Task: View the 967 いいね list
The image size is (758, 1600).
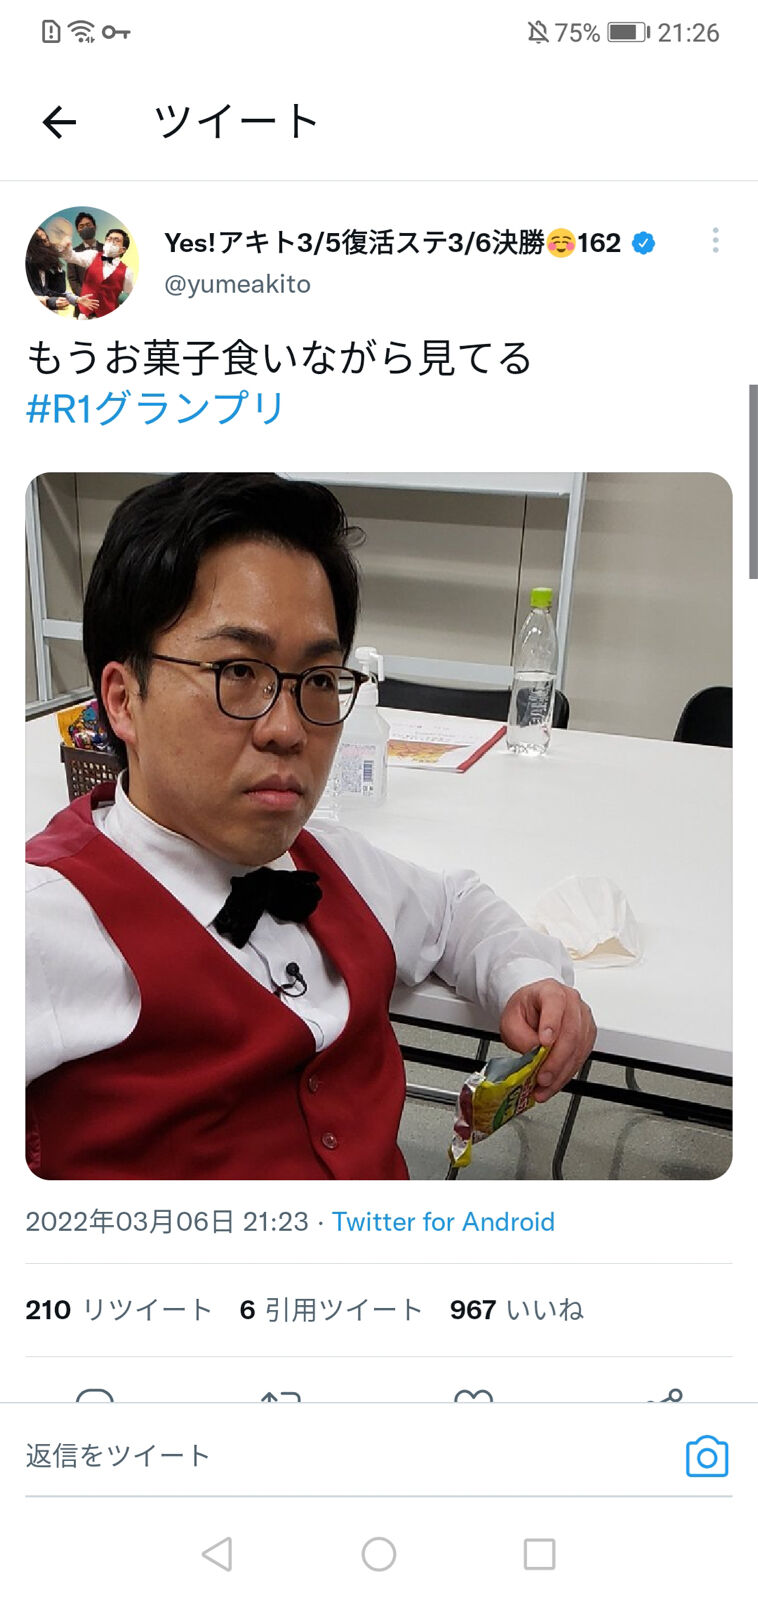Action: 516,1310
